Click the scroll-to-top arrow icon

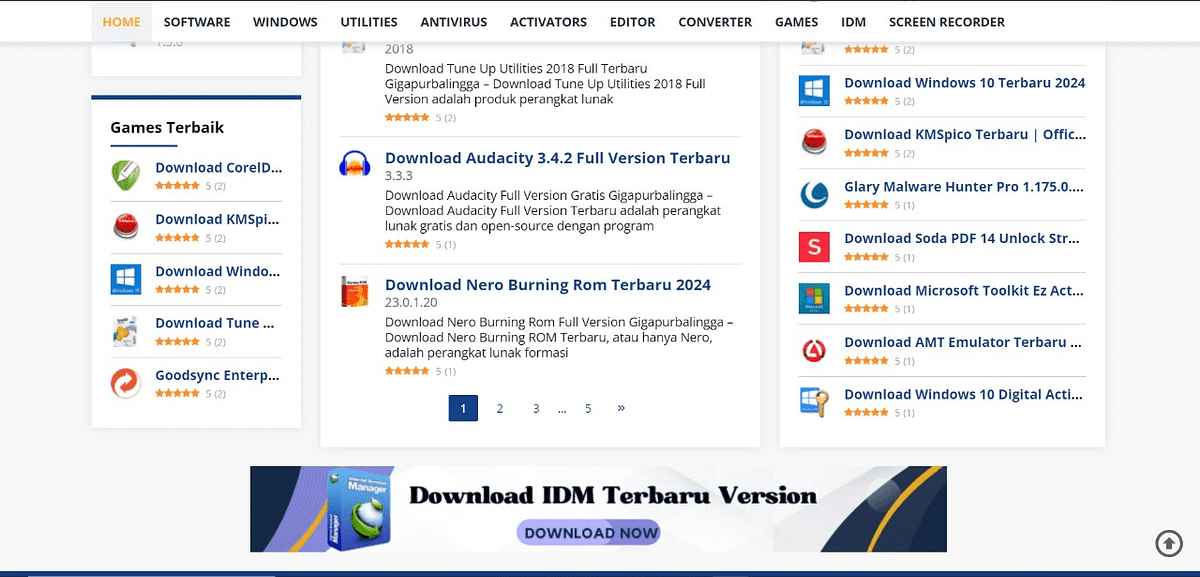click(x=1168, y=543)
